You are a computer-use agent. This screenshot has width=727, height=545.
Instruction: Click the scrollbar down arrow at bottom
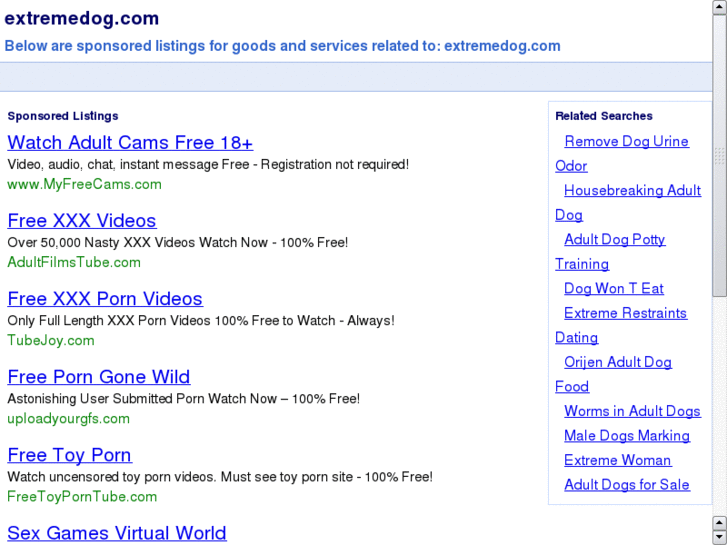[720, 538]
